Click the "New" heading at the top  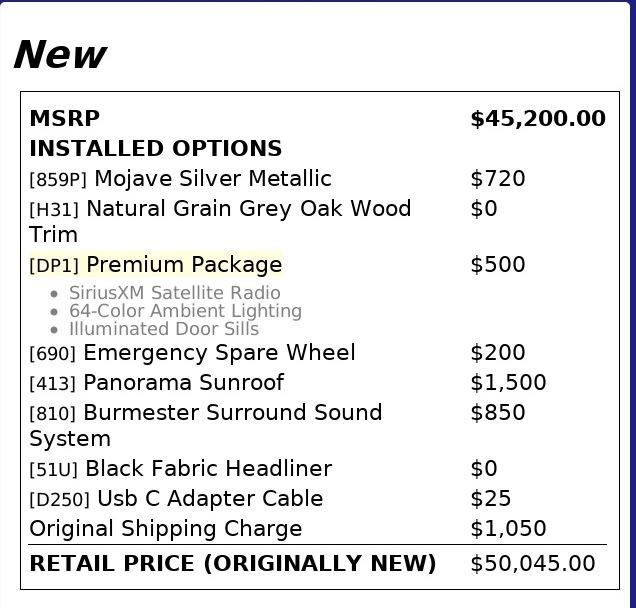pos(58,54)
